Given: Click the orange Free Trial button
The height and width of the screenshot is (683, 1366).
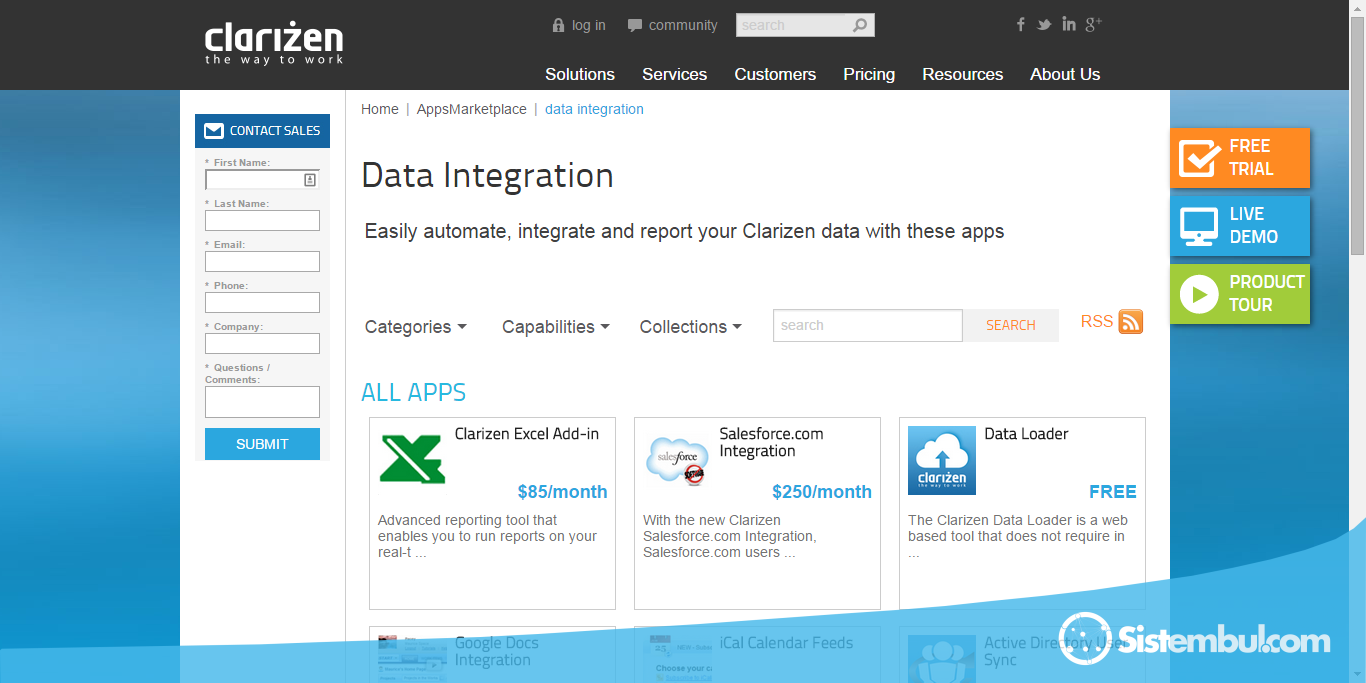Looking at the screenshot, I should coord(1239,158).
